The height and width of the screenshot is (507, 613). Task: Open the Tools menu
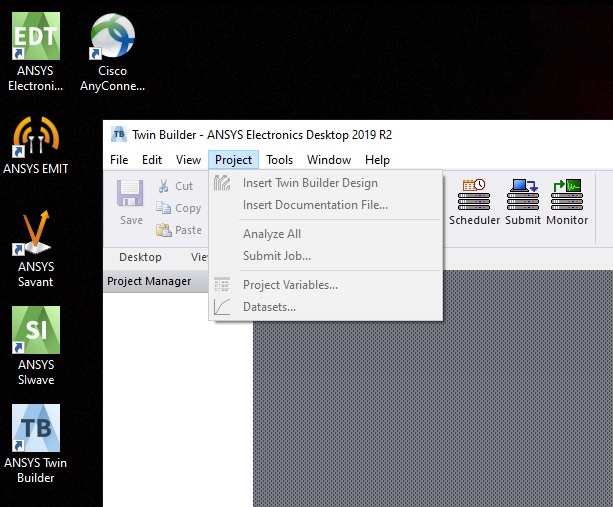[280, 160]
